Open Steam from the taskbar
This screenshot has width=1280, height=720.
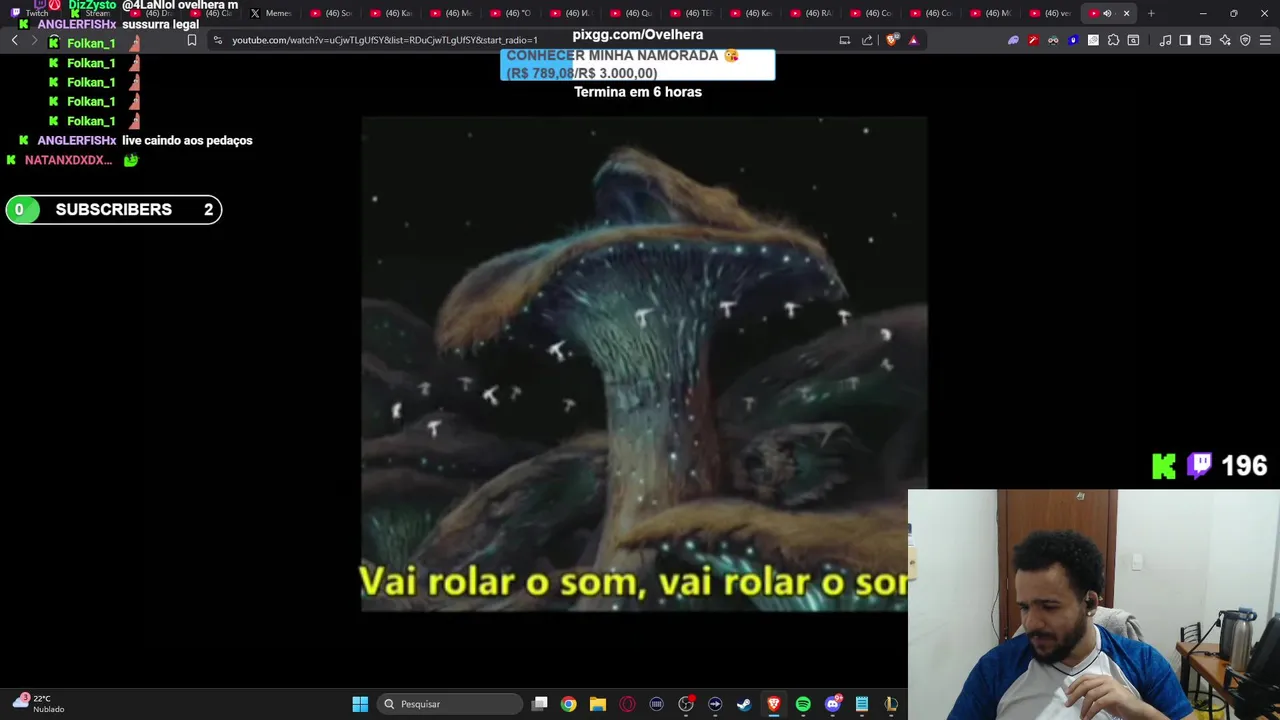[x=744, y=704]
